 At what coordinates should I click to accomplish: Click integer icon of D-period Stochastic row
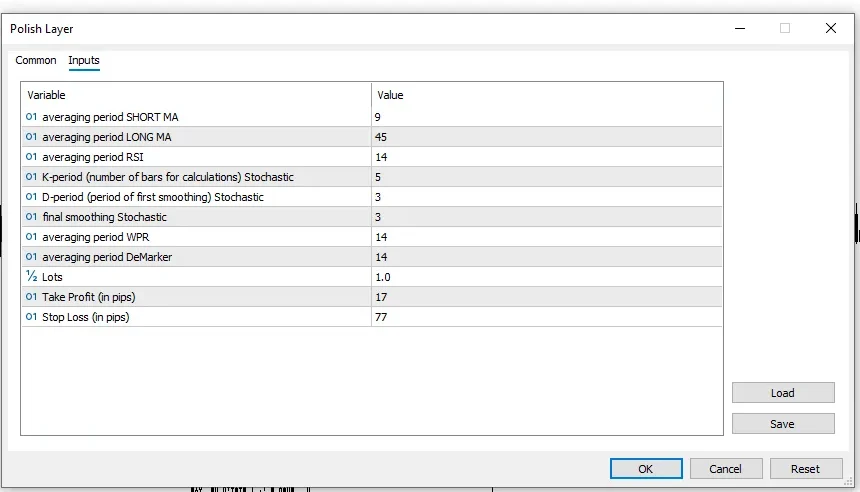tap(31, 196)
